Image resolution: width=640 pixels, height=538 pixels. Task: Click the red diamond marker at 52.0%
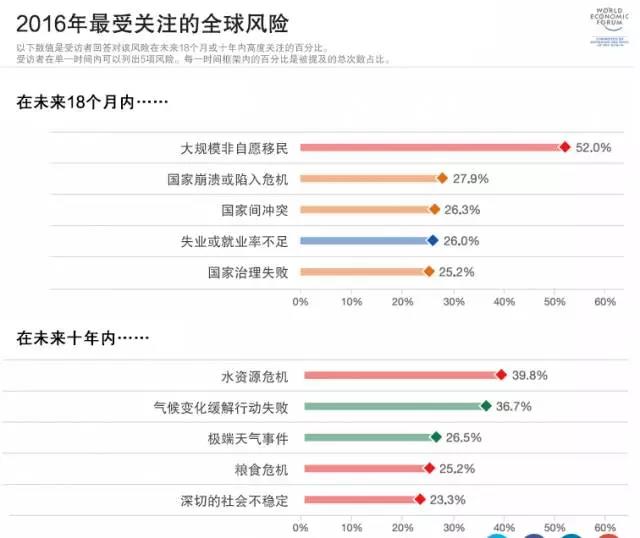(564, 147)
